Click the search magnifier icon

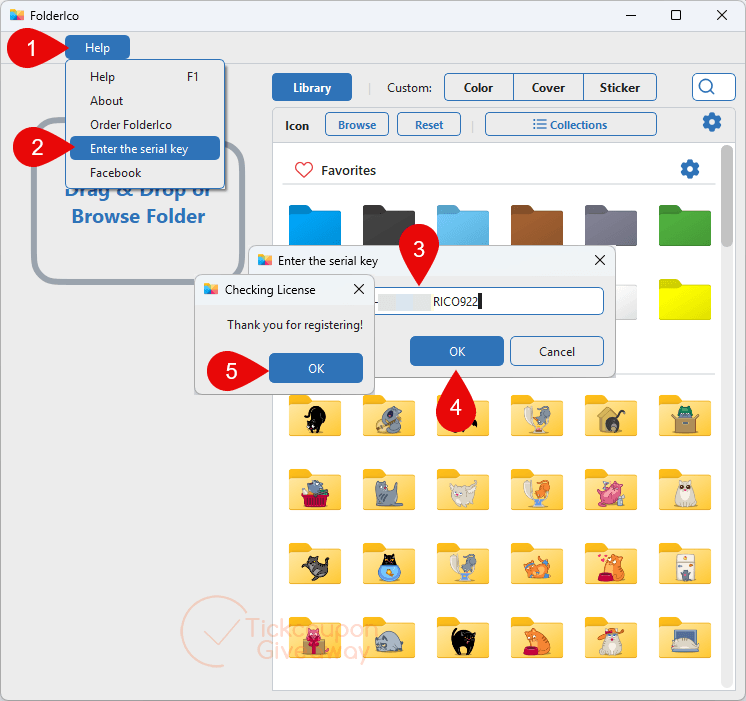pos(706,87)
